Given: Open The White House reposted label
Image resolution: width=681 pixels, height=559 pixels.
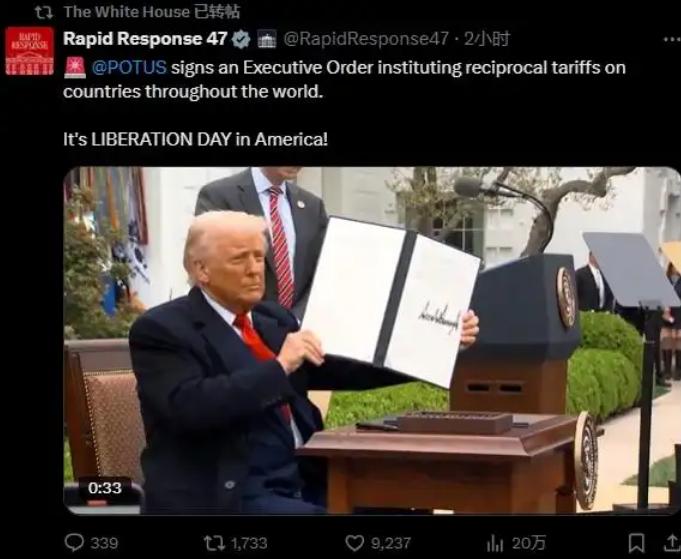Looking at the screenshot, I should (152, 12).
